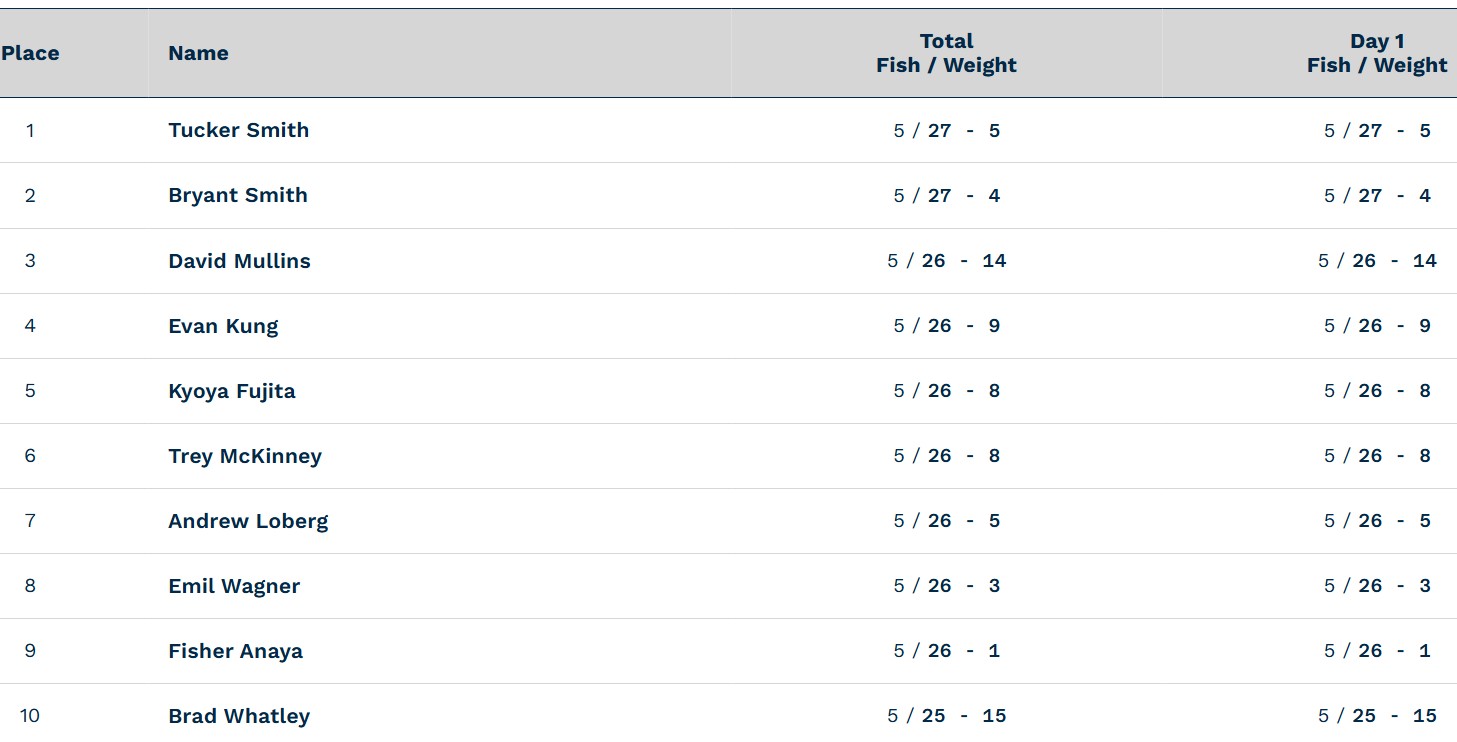The image size is (1457, 742).
Task: Open Evan Kung's angler page
Action: (223, 326)
